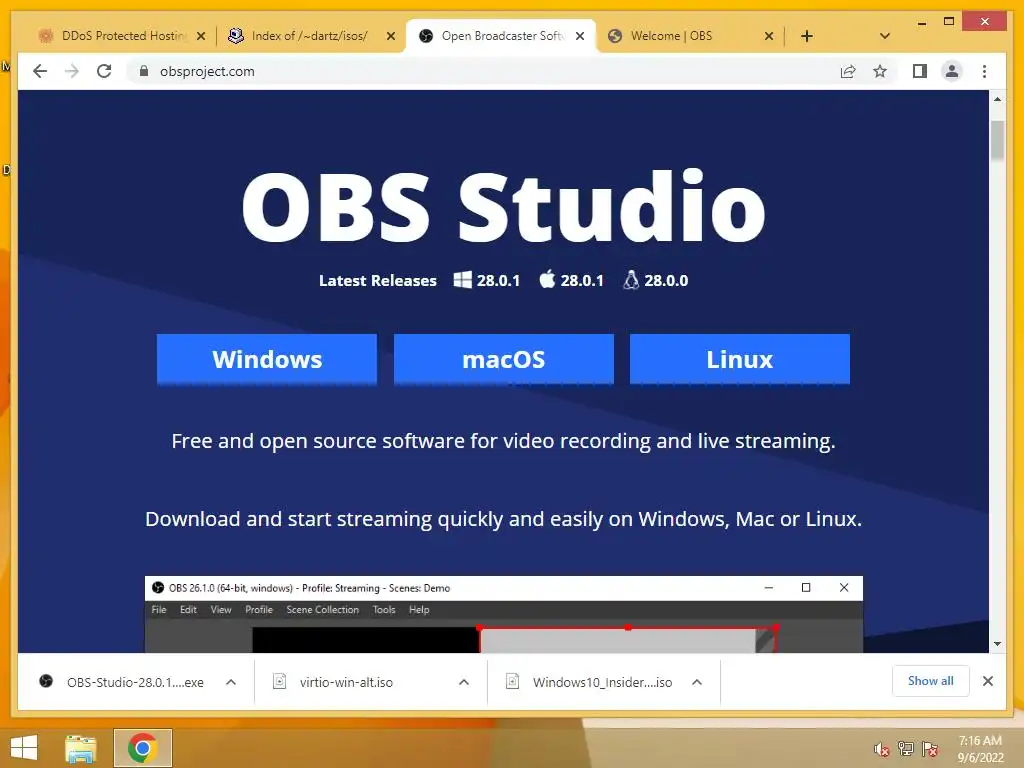Image resolution: width=1024 pixels, height=768 pixels.
Task: Click the page scrollbar thumb
Action: pyautogui.click(x=997, y=140)
